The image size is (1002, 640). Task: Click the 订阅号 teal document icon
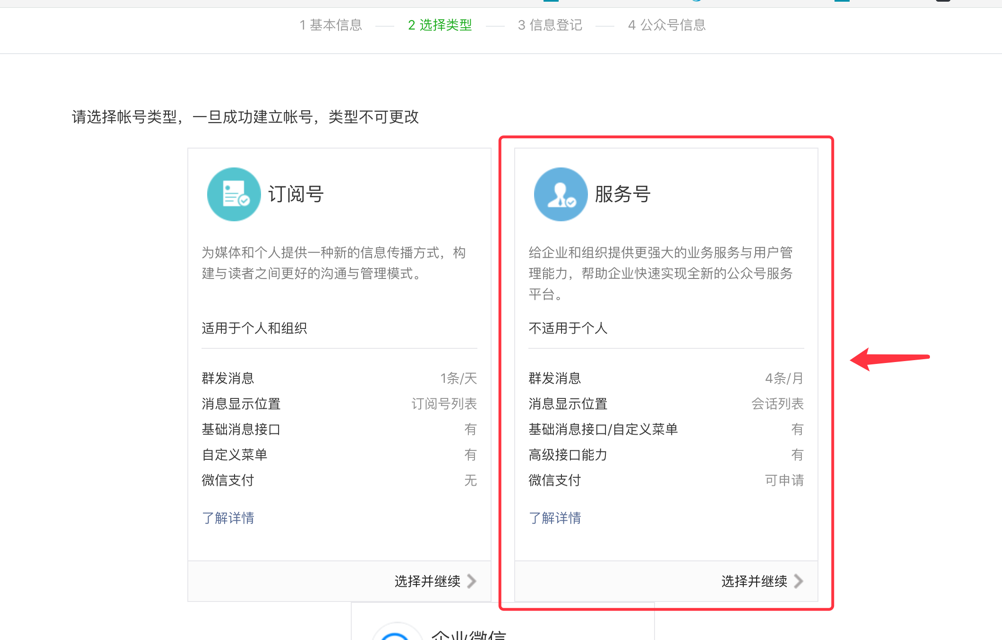click(234, 194)
